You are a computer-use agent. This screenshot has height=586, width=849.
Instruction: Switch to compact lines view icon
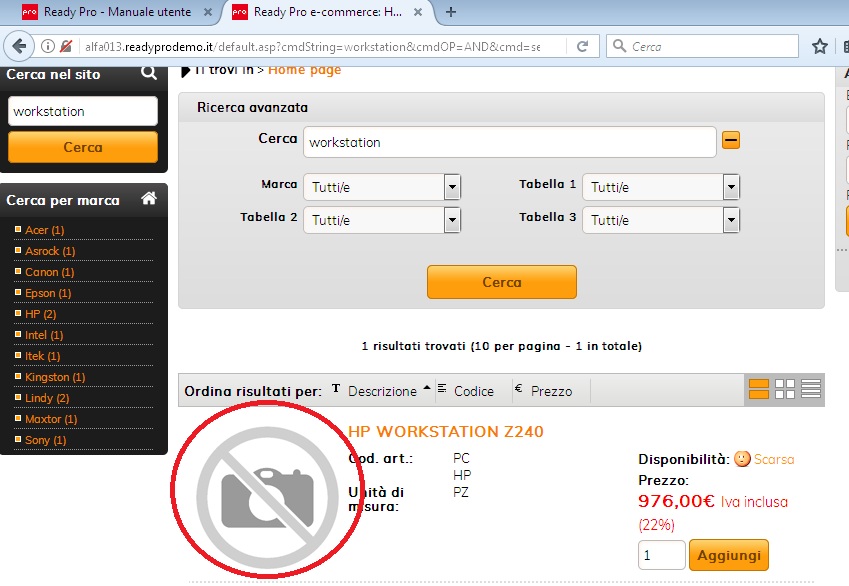(811, 389)
